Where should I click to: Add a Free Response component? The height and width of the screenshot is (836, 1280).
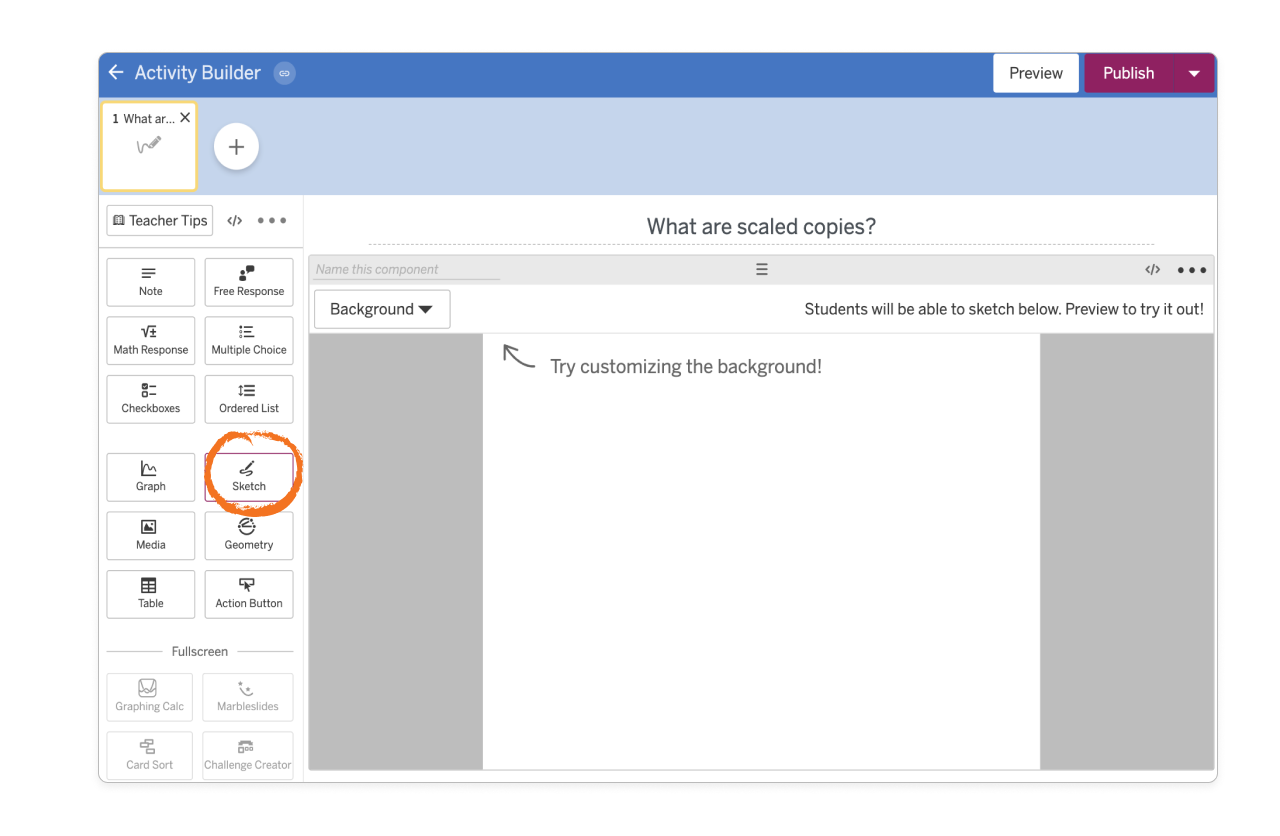pos(248,281)
